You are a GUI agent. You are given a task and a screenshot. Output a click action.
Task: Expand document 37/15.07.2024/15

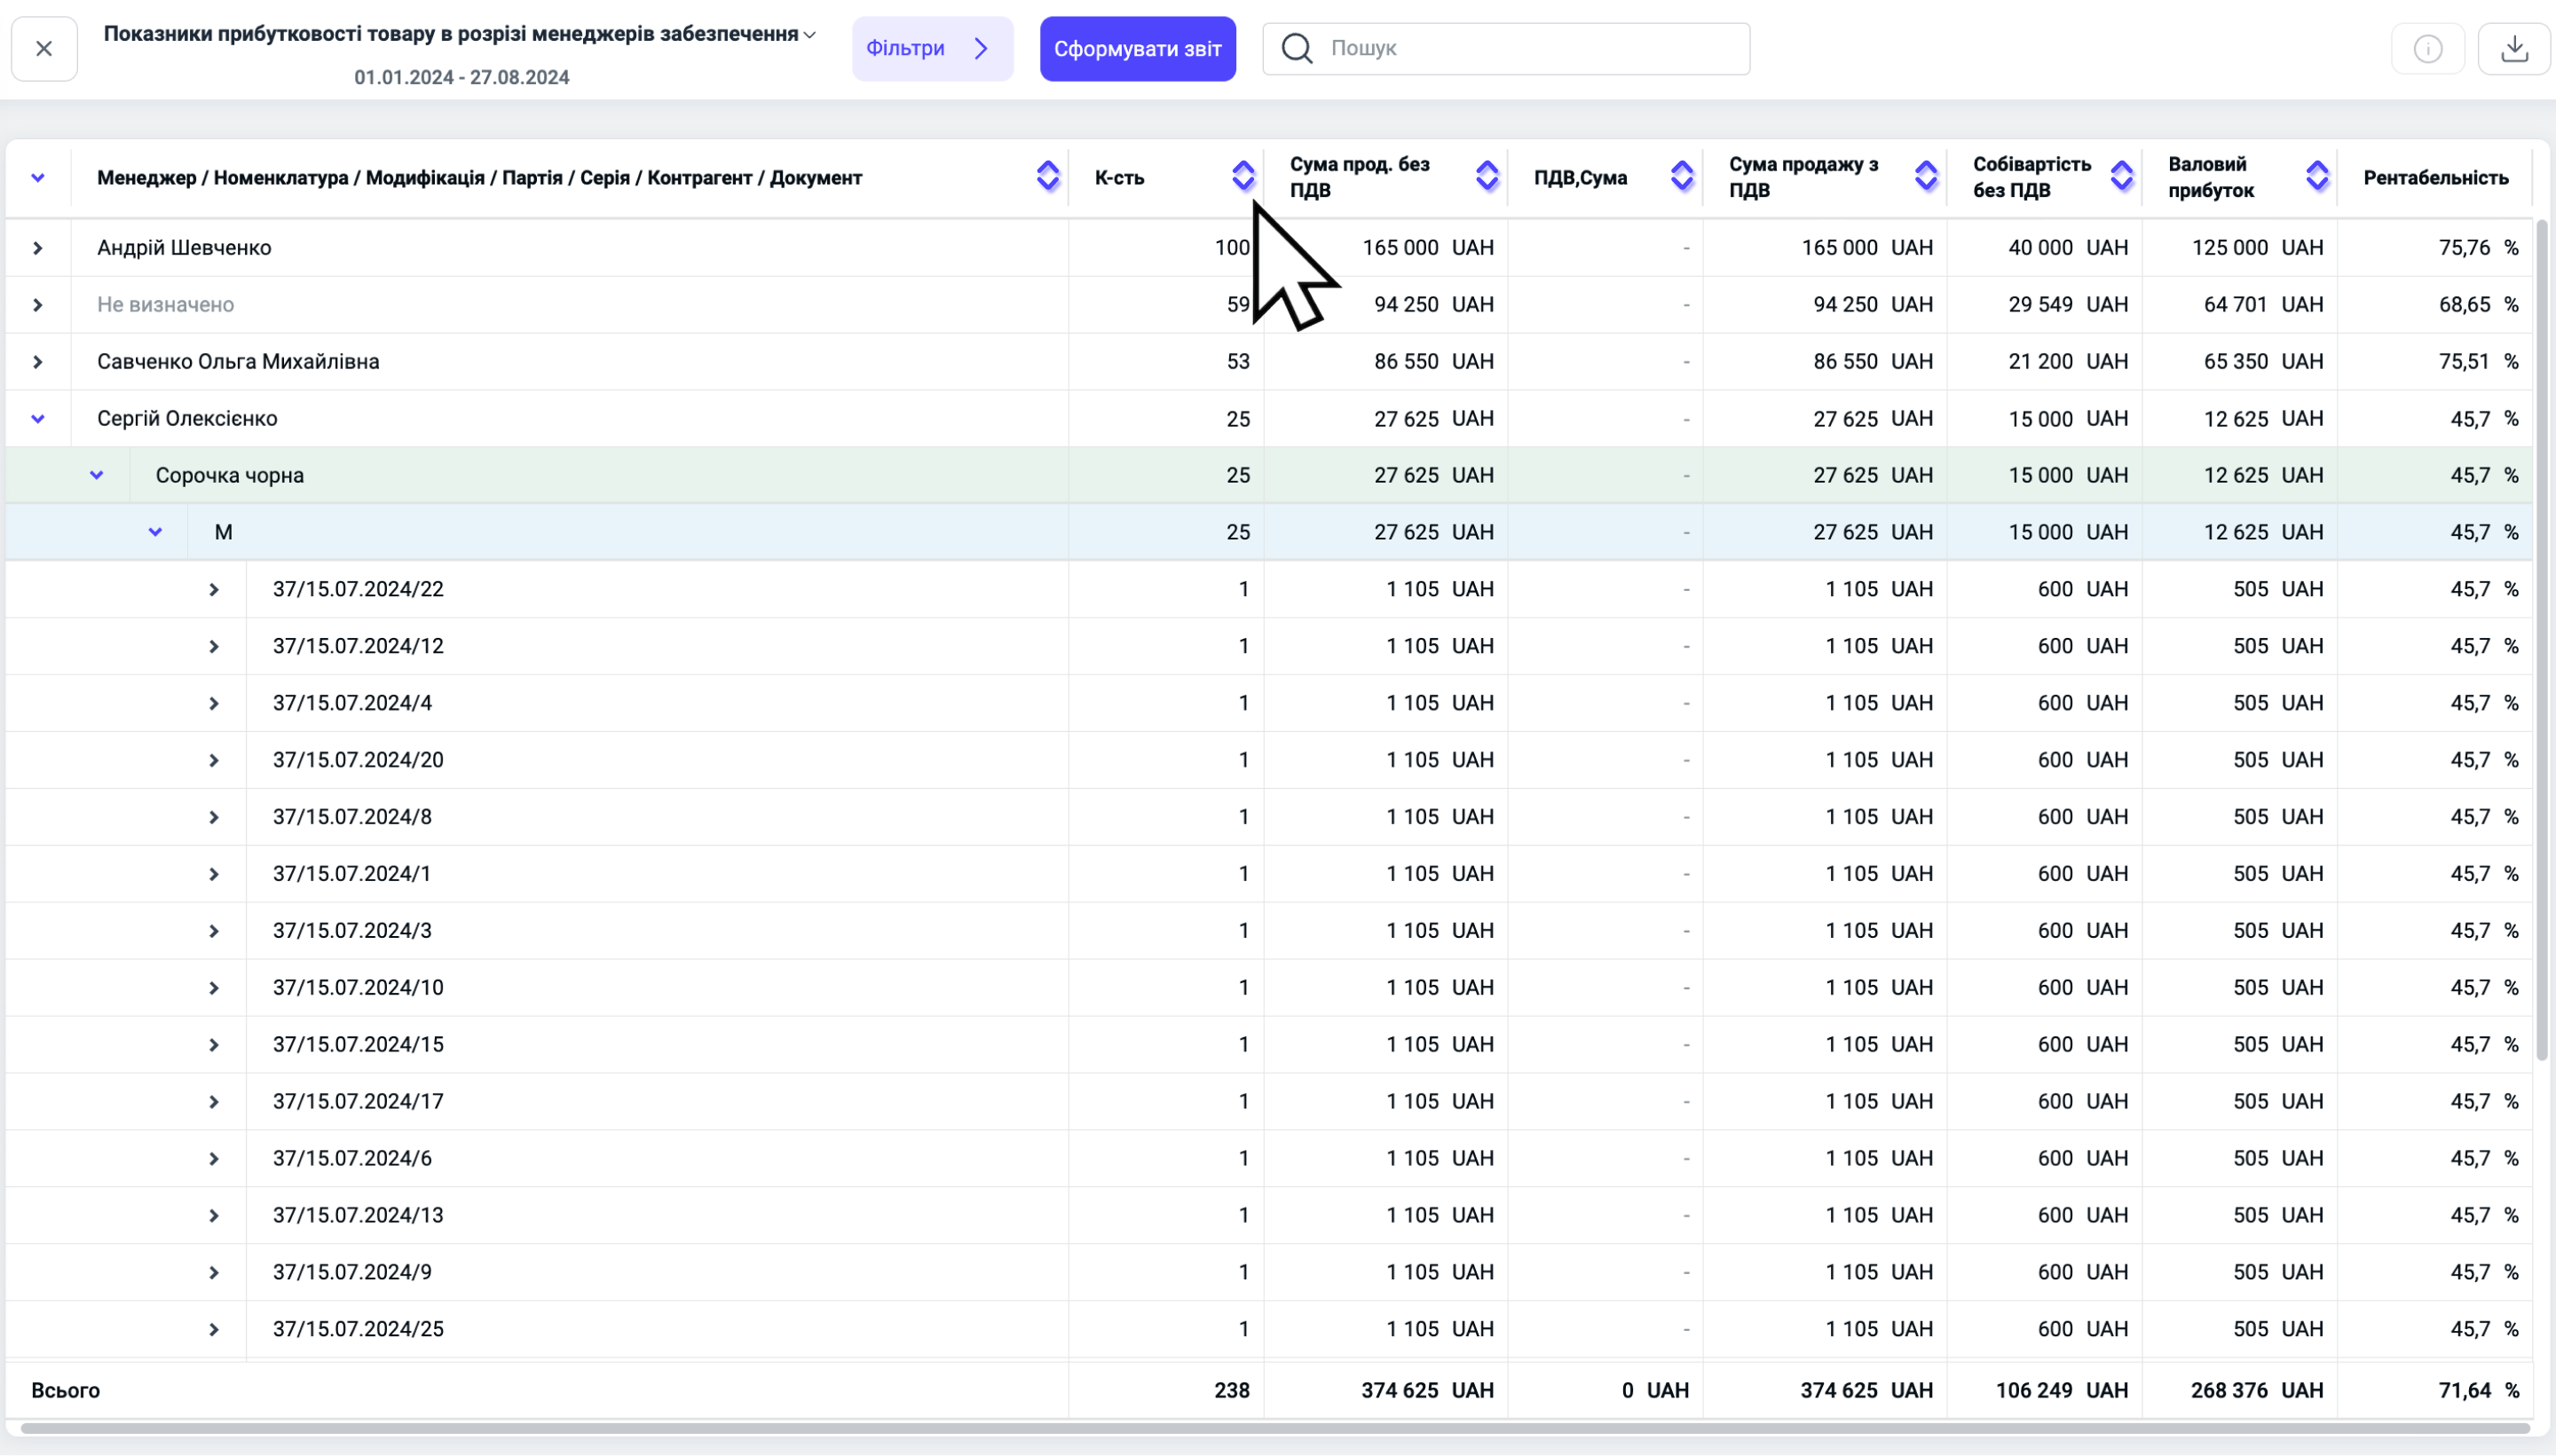(214, 1046)
